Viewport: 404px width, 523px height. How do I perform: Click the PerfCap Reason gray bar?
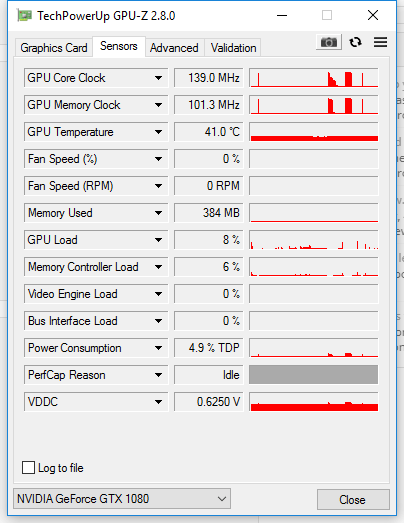314,375
